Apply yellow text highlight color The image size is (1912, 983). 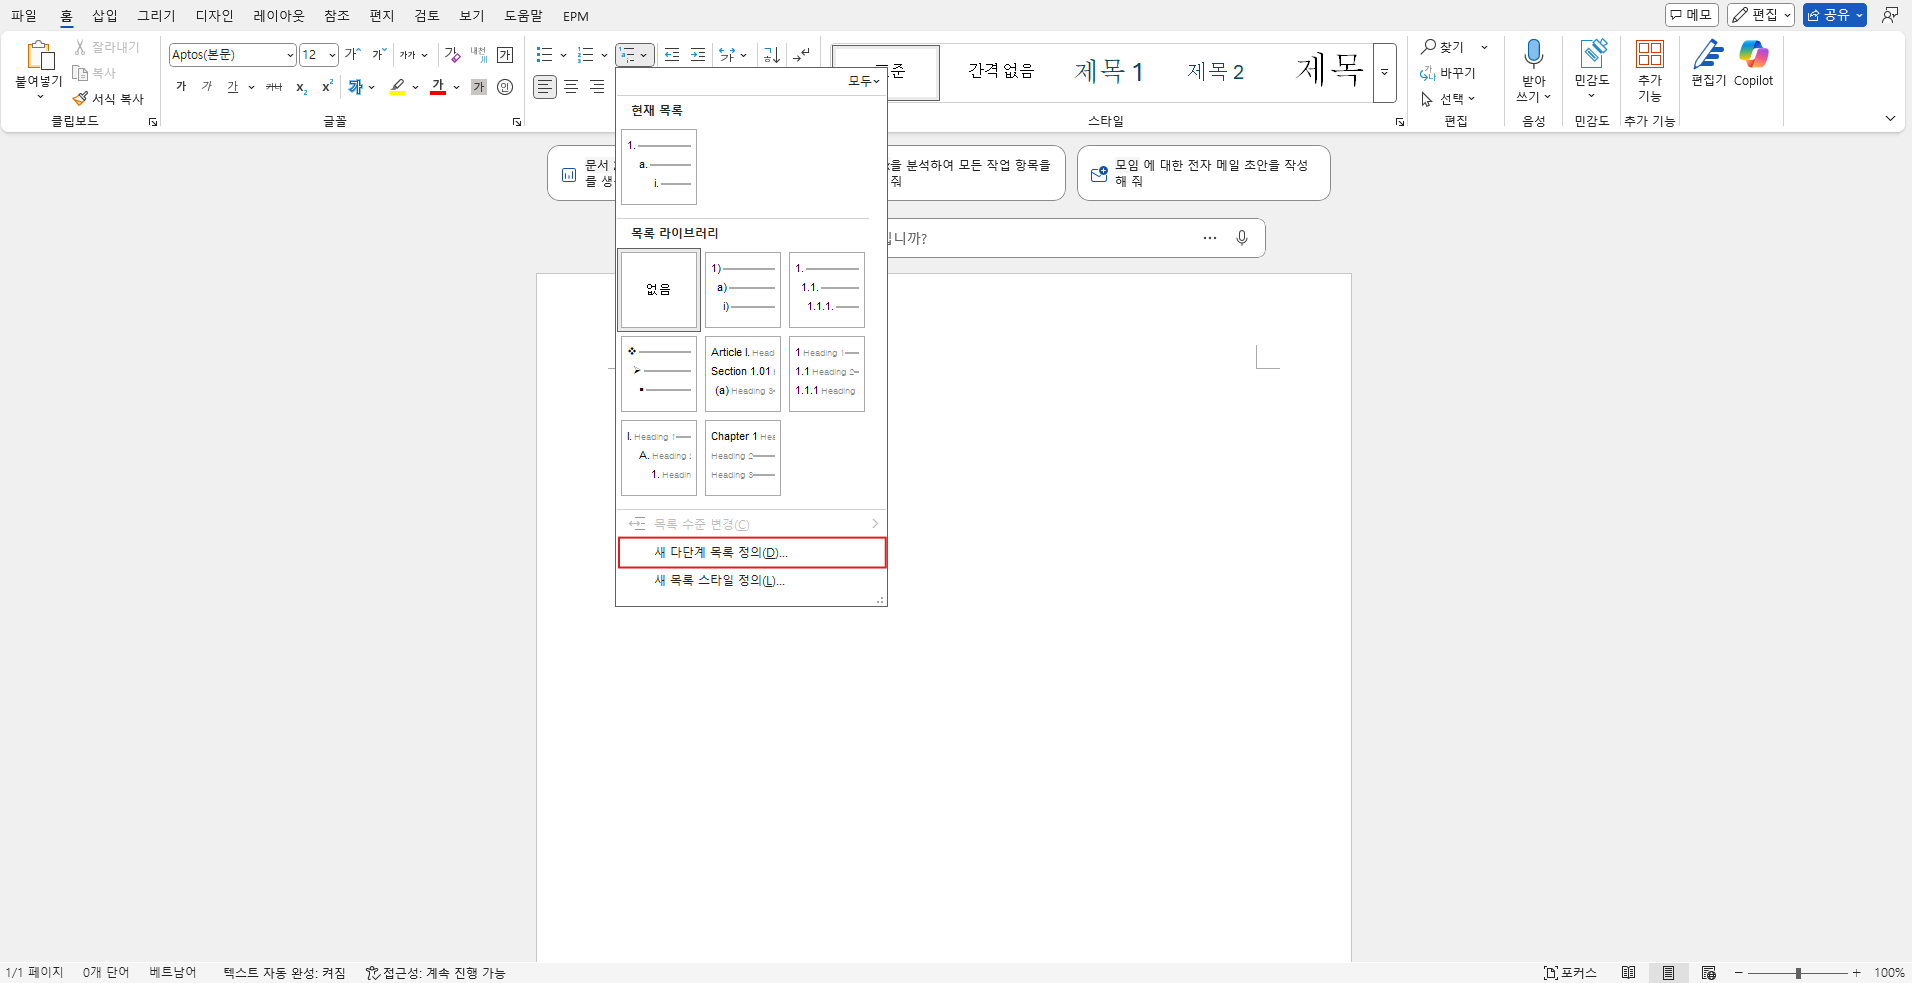tap(397, 87)
